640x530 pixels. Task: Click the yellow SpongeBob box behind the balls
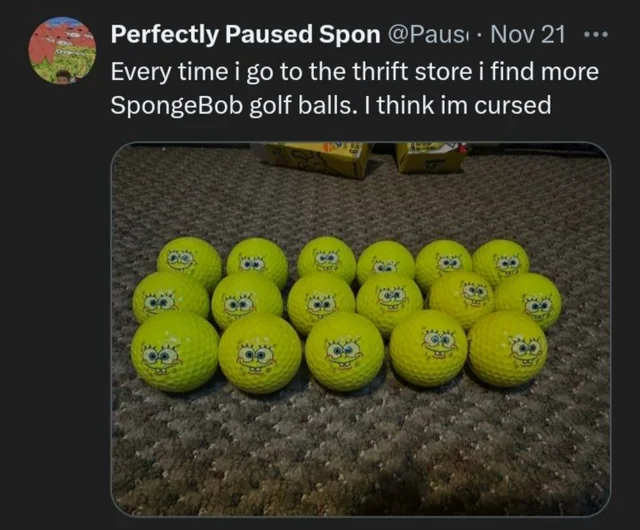(319, 159)
